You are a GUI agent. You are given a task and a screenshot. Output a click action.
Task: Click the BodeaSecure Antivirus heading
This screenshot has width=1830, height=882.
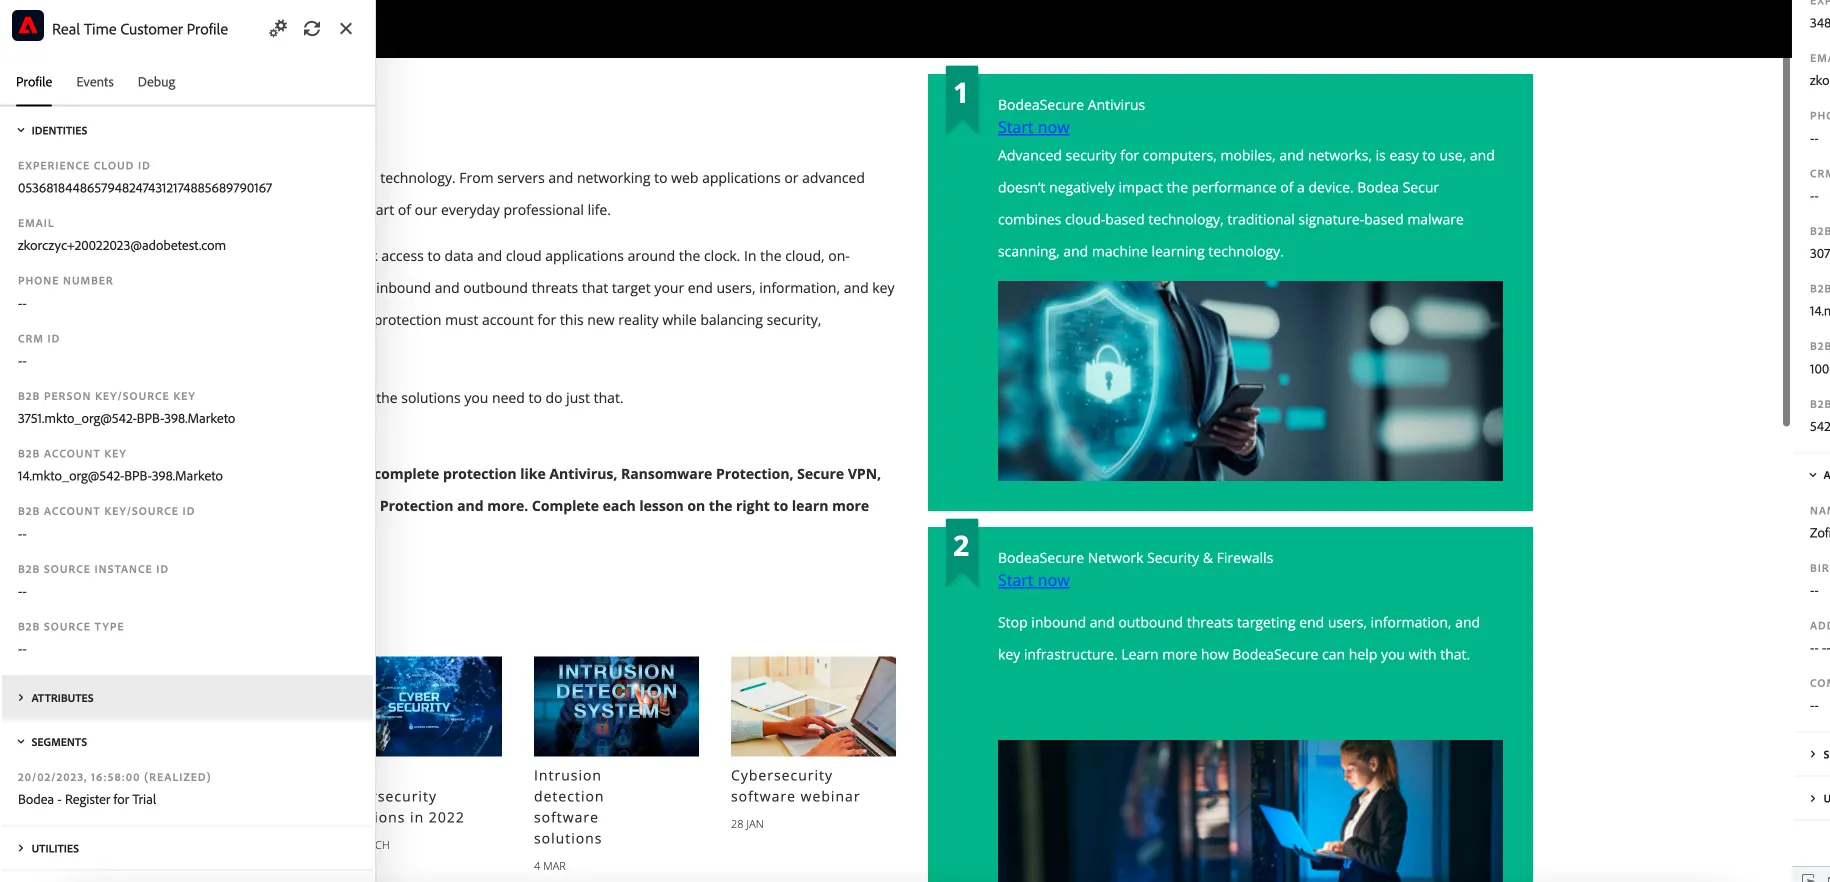coord(1071,105)
